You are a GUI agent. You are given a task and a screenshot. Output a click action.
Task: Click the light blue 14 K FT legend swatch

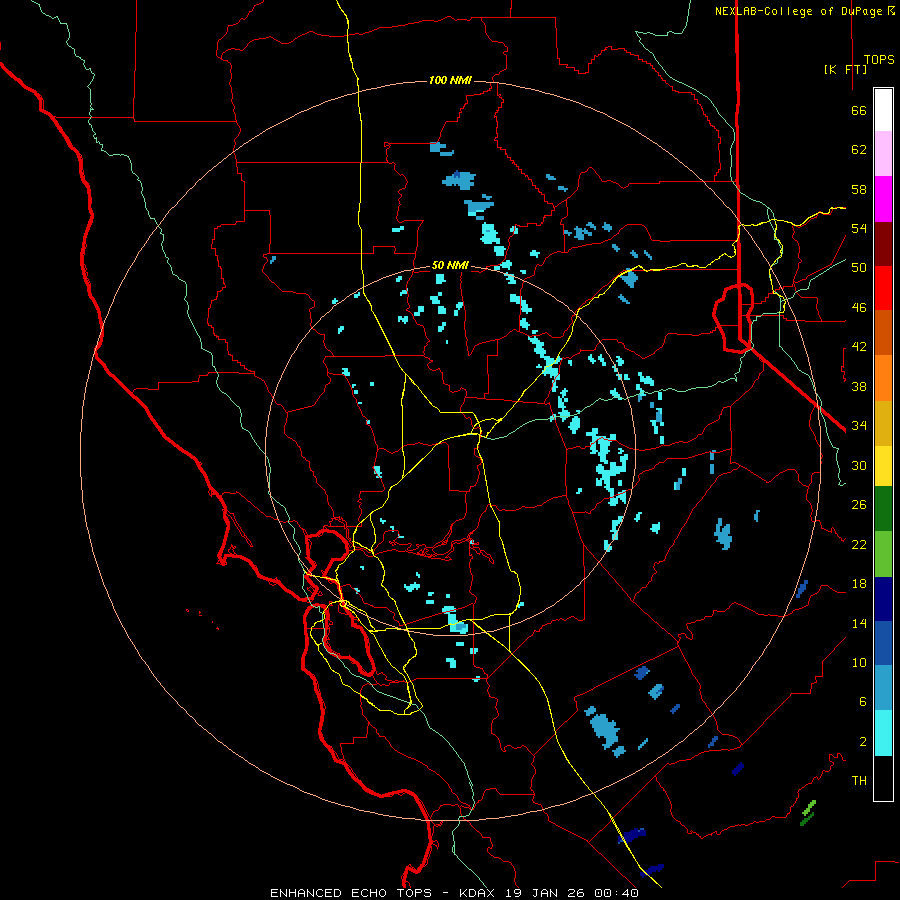883,688
